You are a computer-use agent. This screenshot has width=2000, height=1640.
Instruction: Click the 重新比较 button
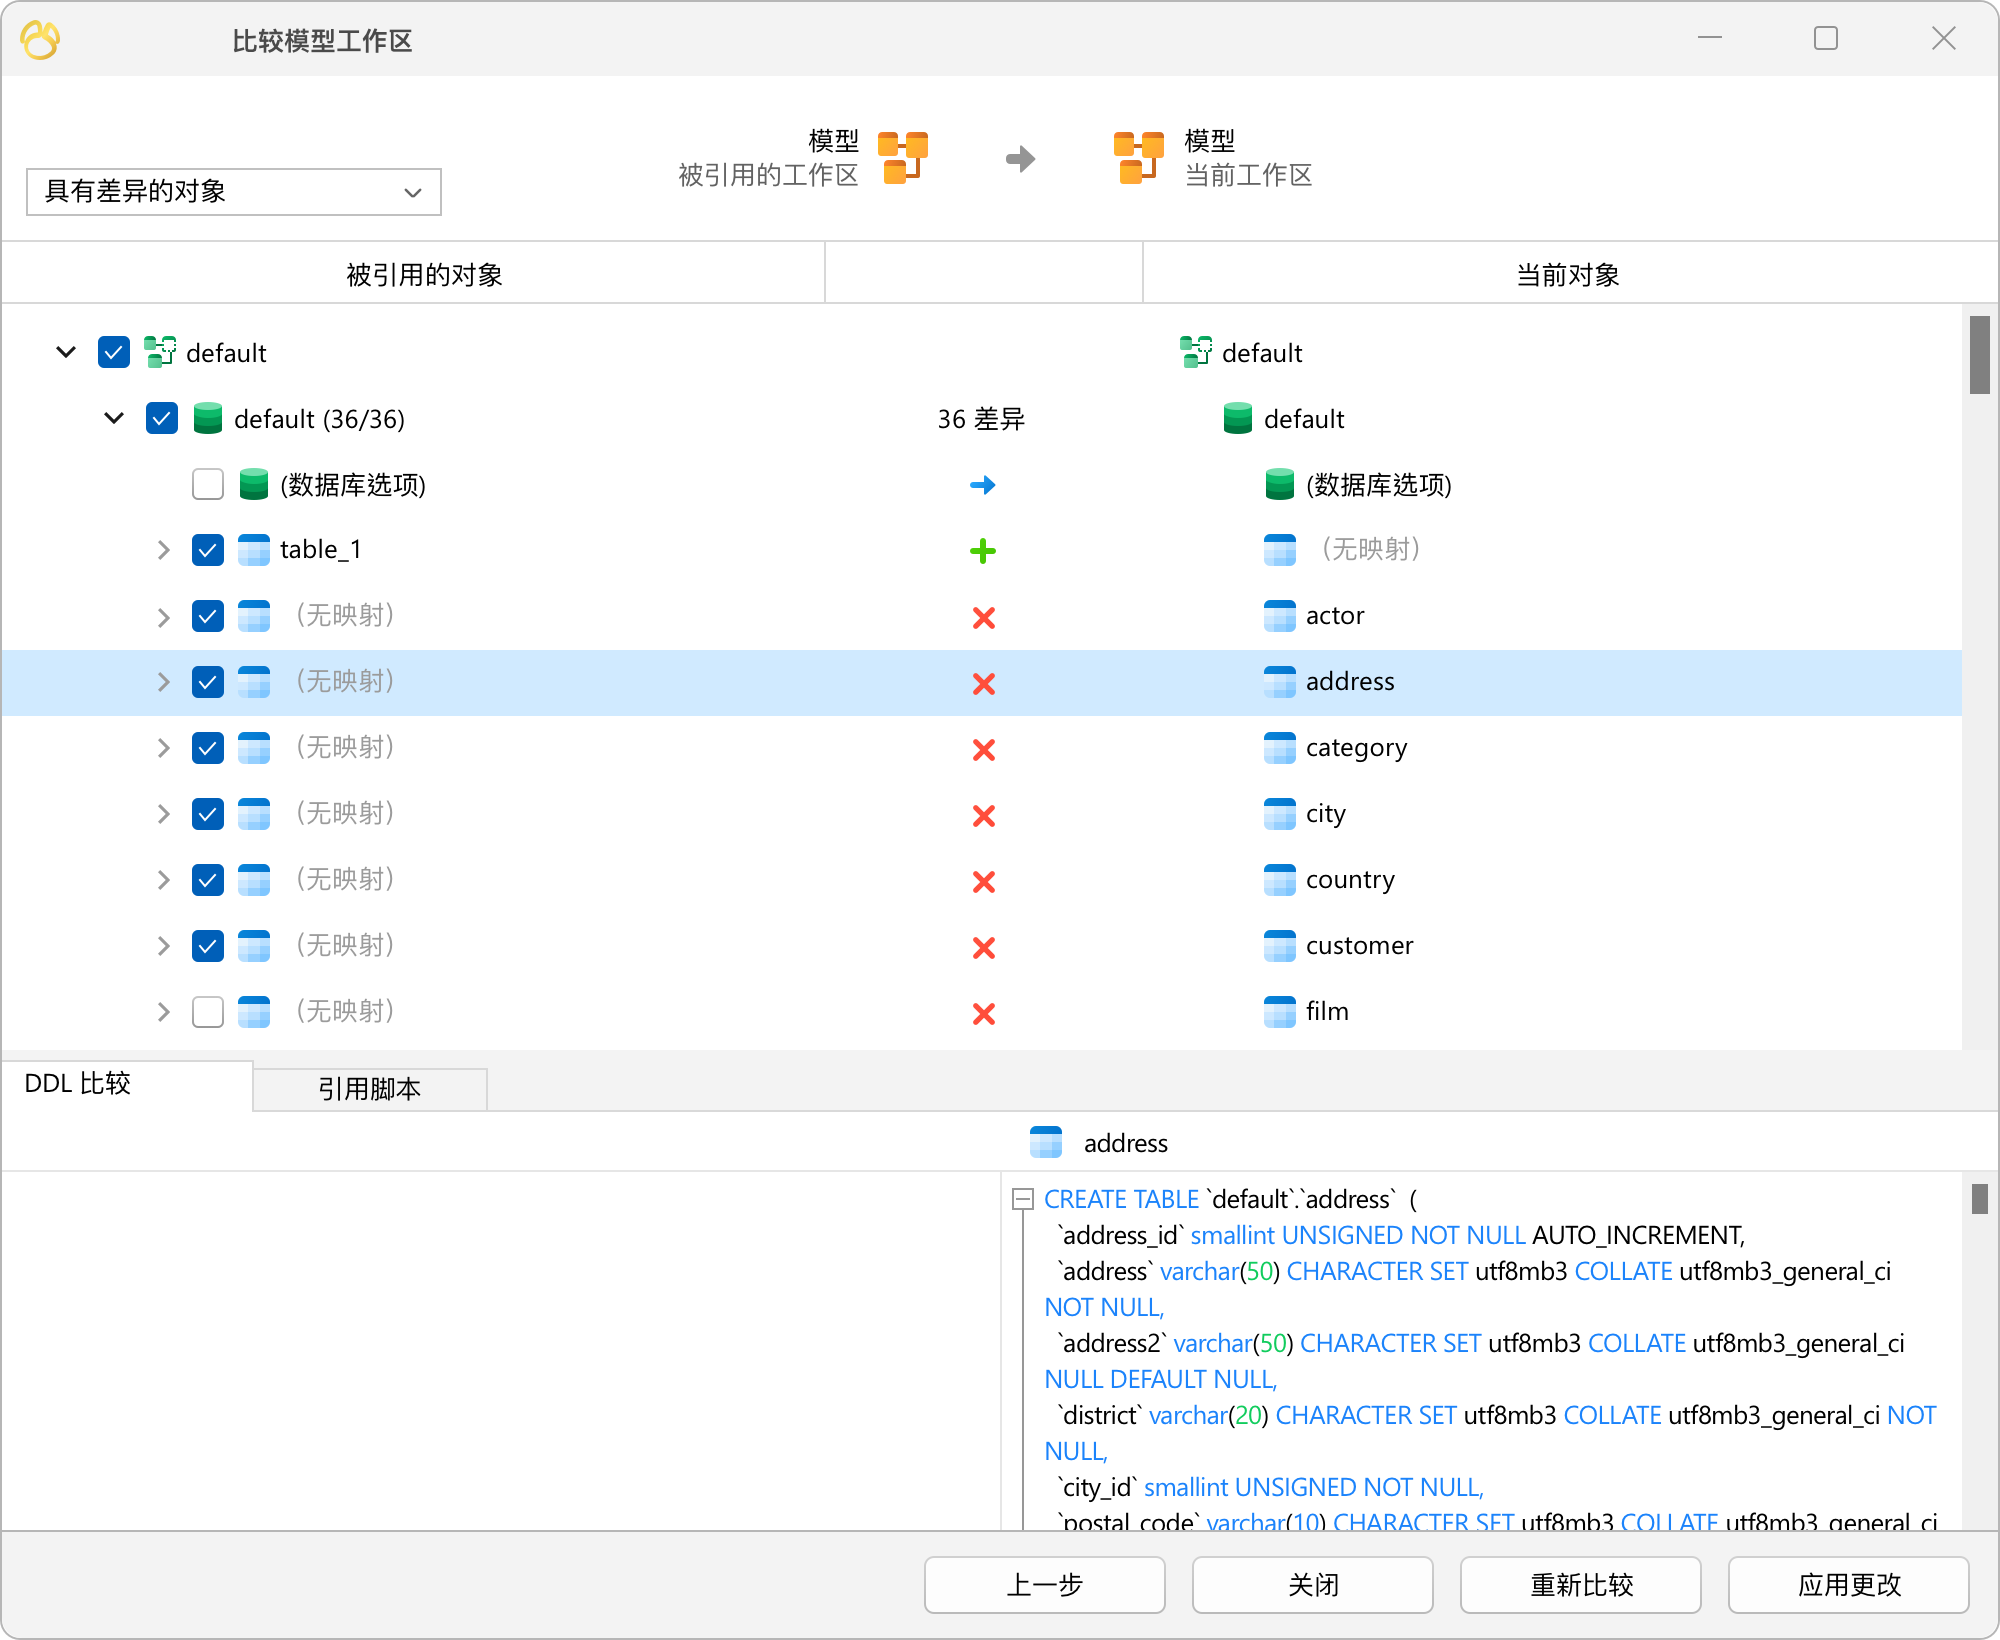coord(1580,1584)
